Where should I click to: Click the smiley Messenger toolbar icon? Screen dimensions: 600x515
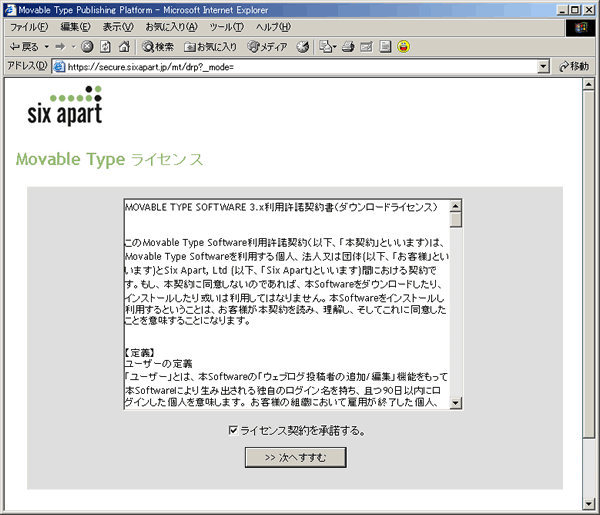(x=403, y=46)
